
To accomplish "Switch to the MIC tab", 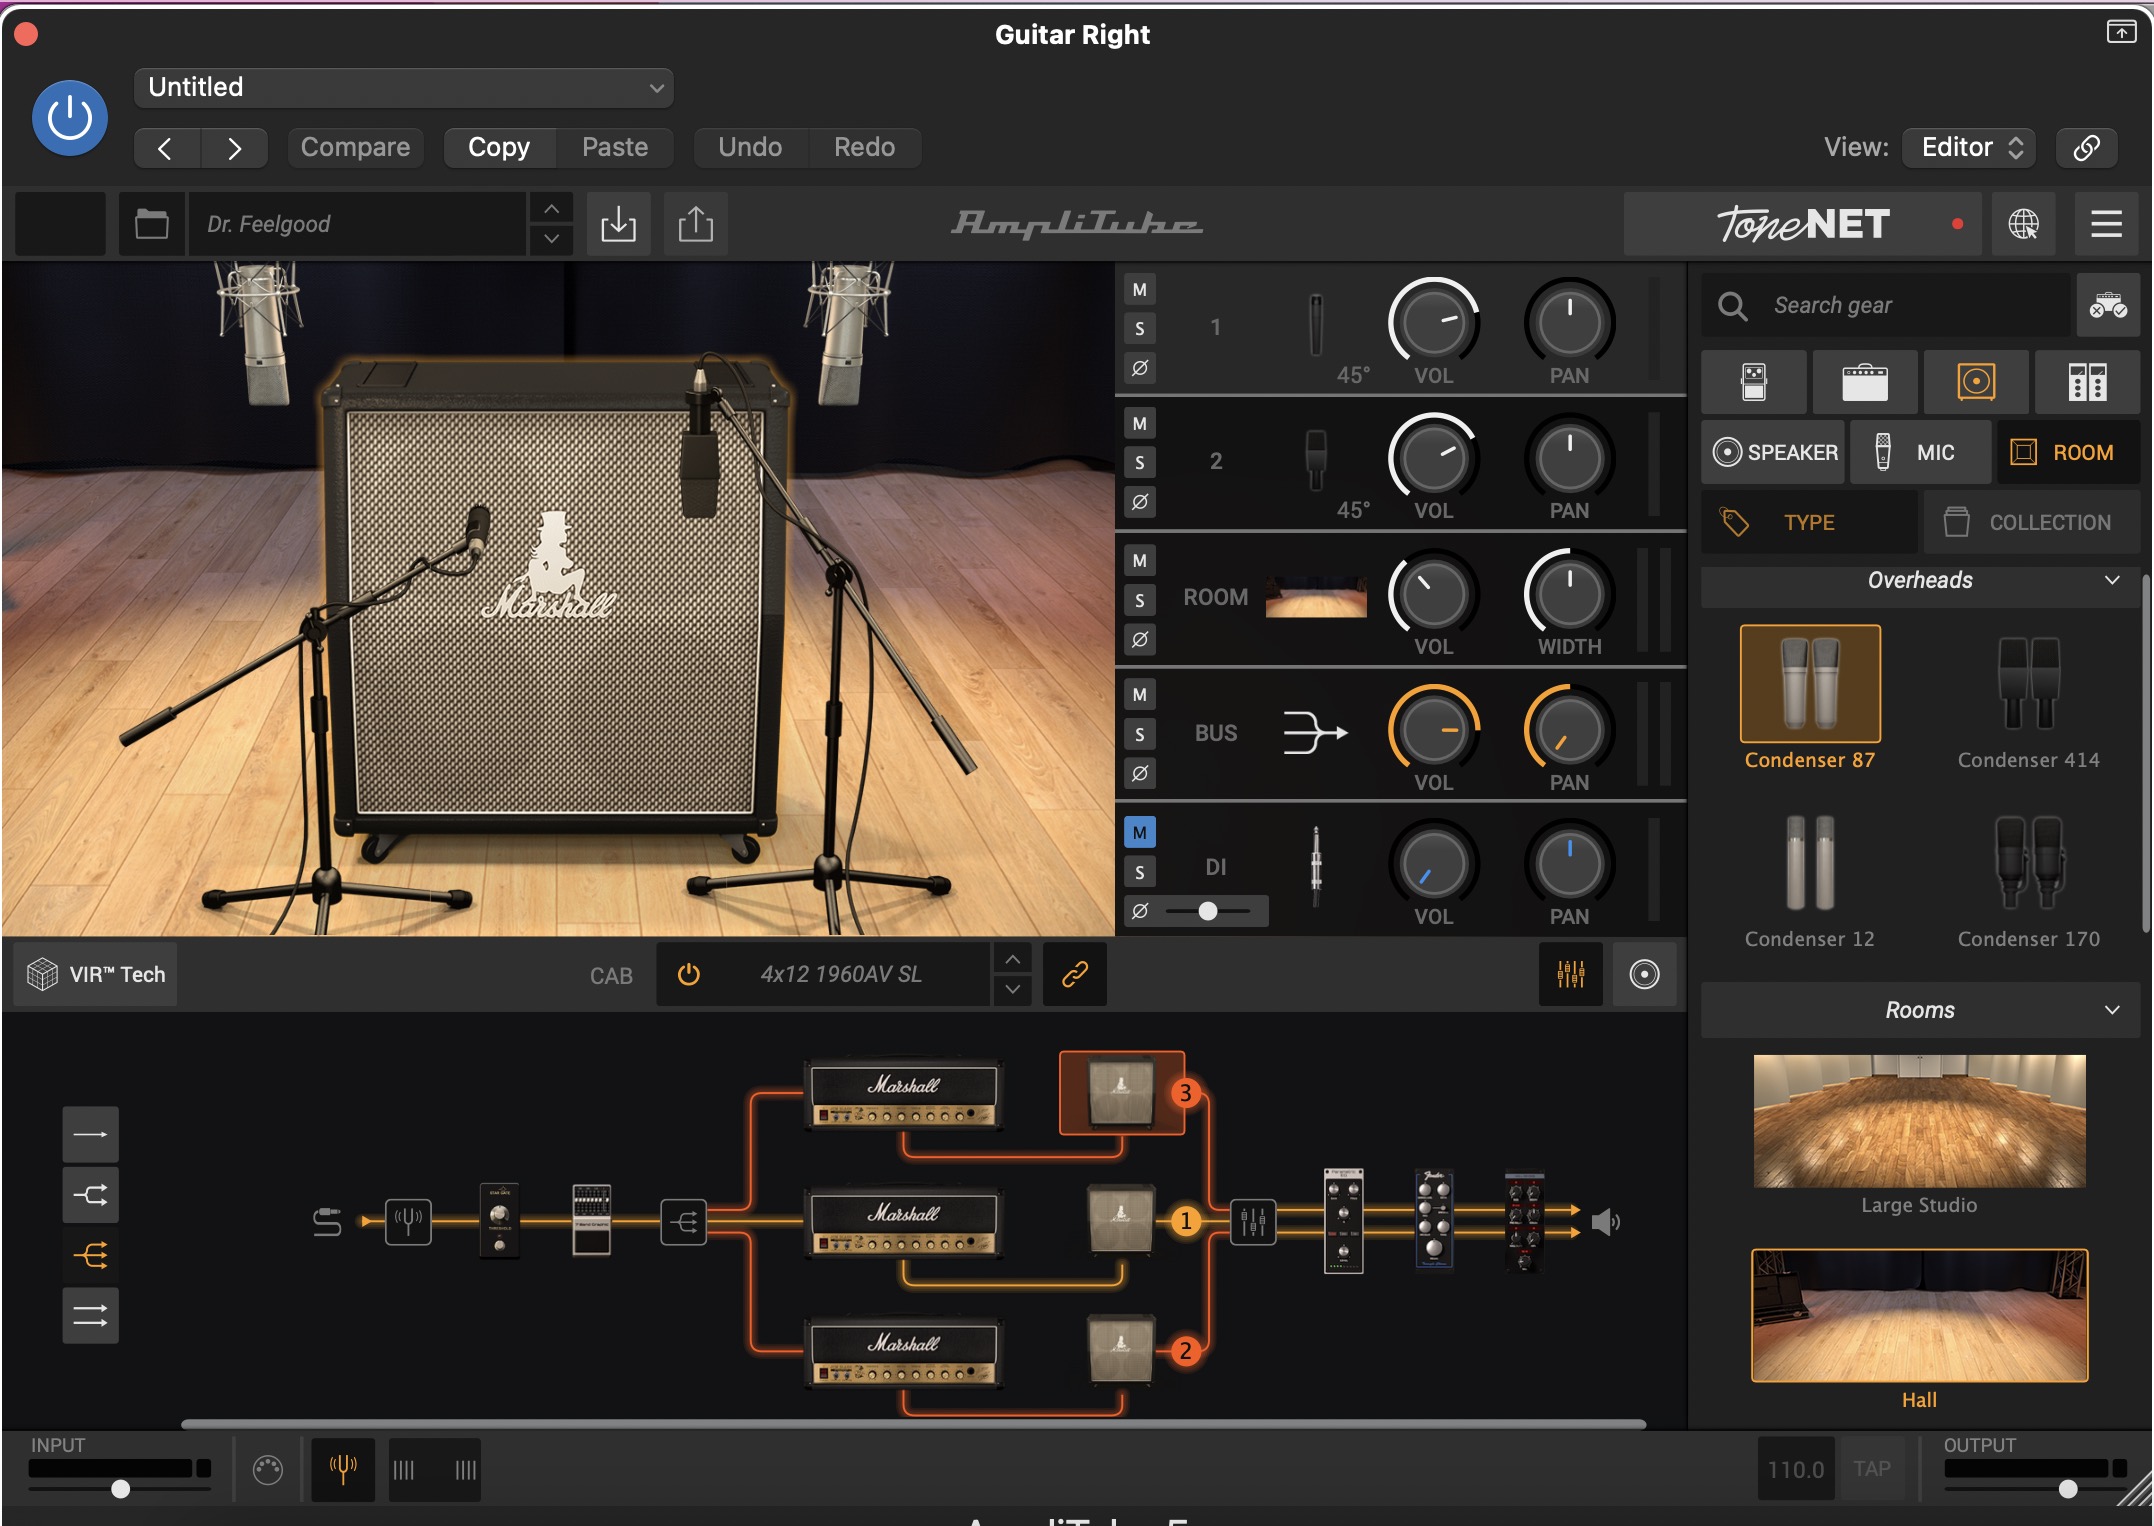I will point(1920,452).
